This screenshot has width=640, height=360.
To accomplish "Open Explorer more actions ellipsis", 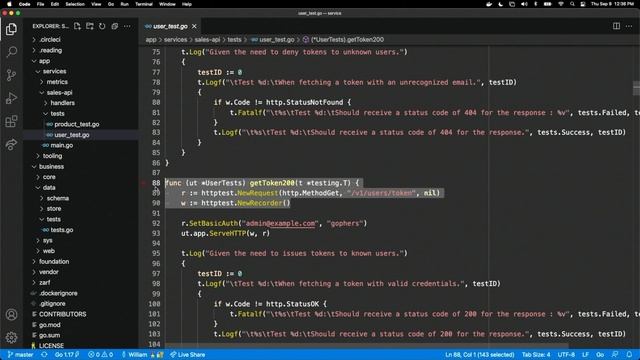I will [x=127, y=26].
